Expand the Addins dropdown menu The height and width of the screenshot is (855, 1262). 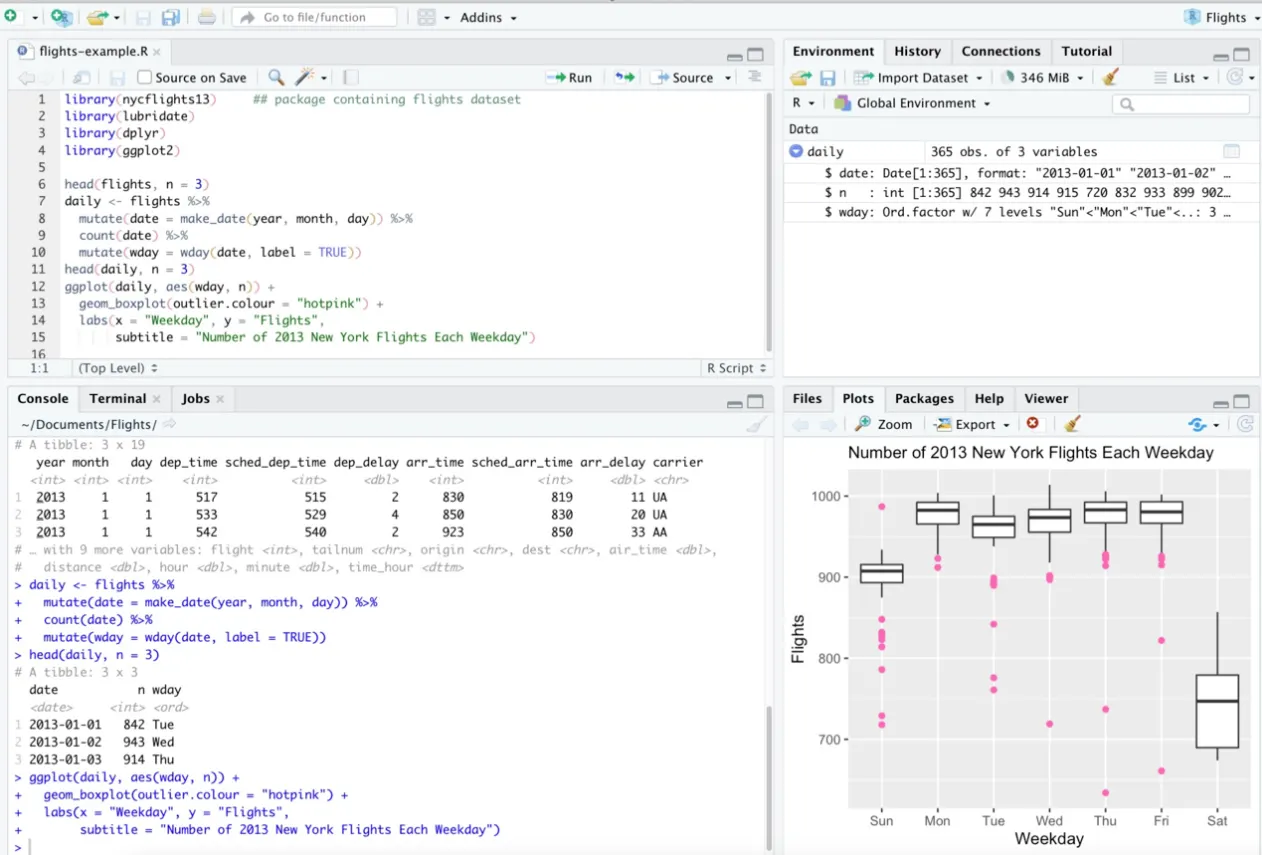tap(488, 17)
